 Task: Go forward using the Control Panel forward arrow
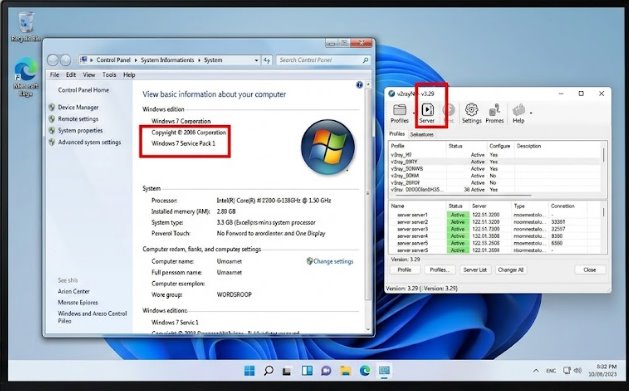point(65,60)
